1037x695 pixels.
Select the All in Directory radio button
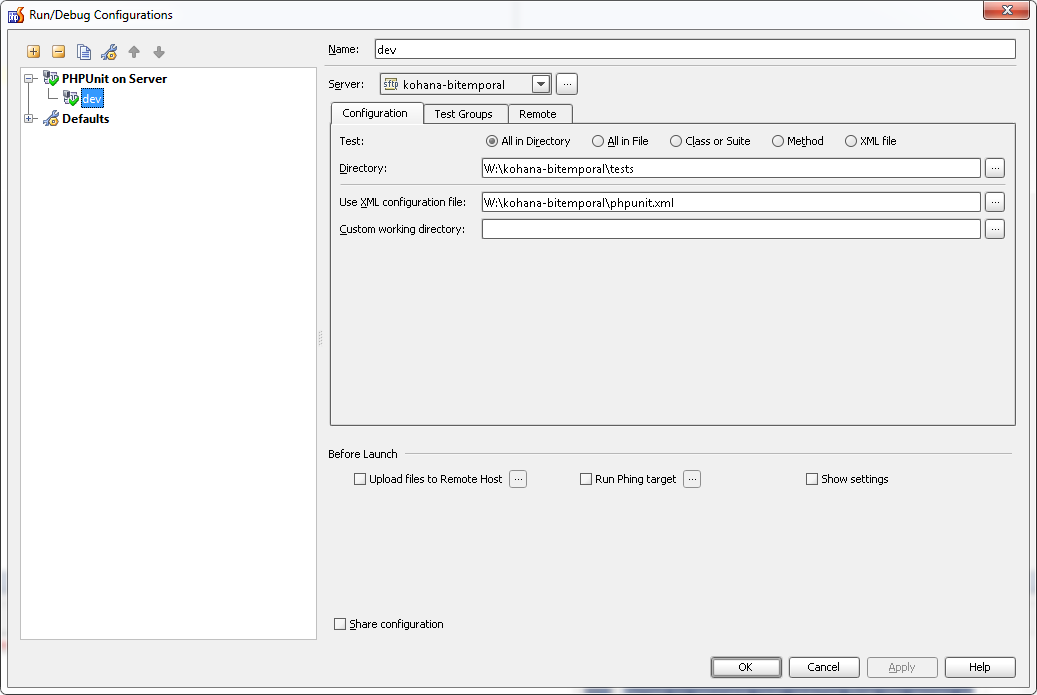pos(491,141)
